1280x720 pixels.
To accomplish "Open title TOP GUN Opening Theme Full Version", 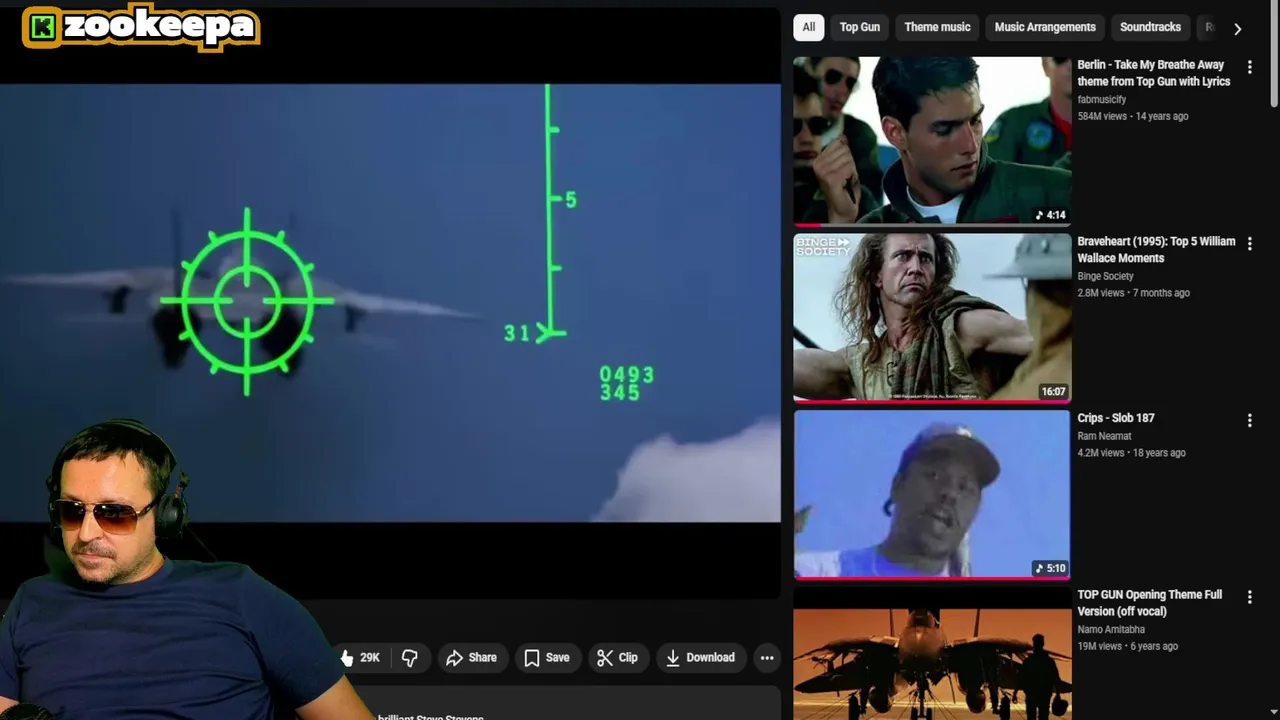I will pos(1150,603).
